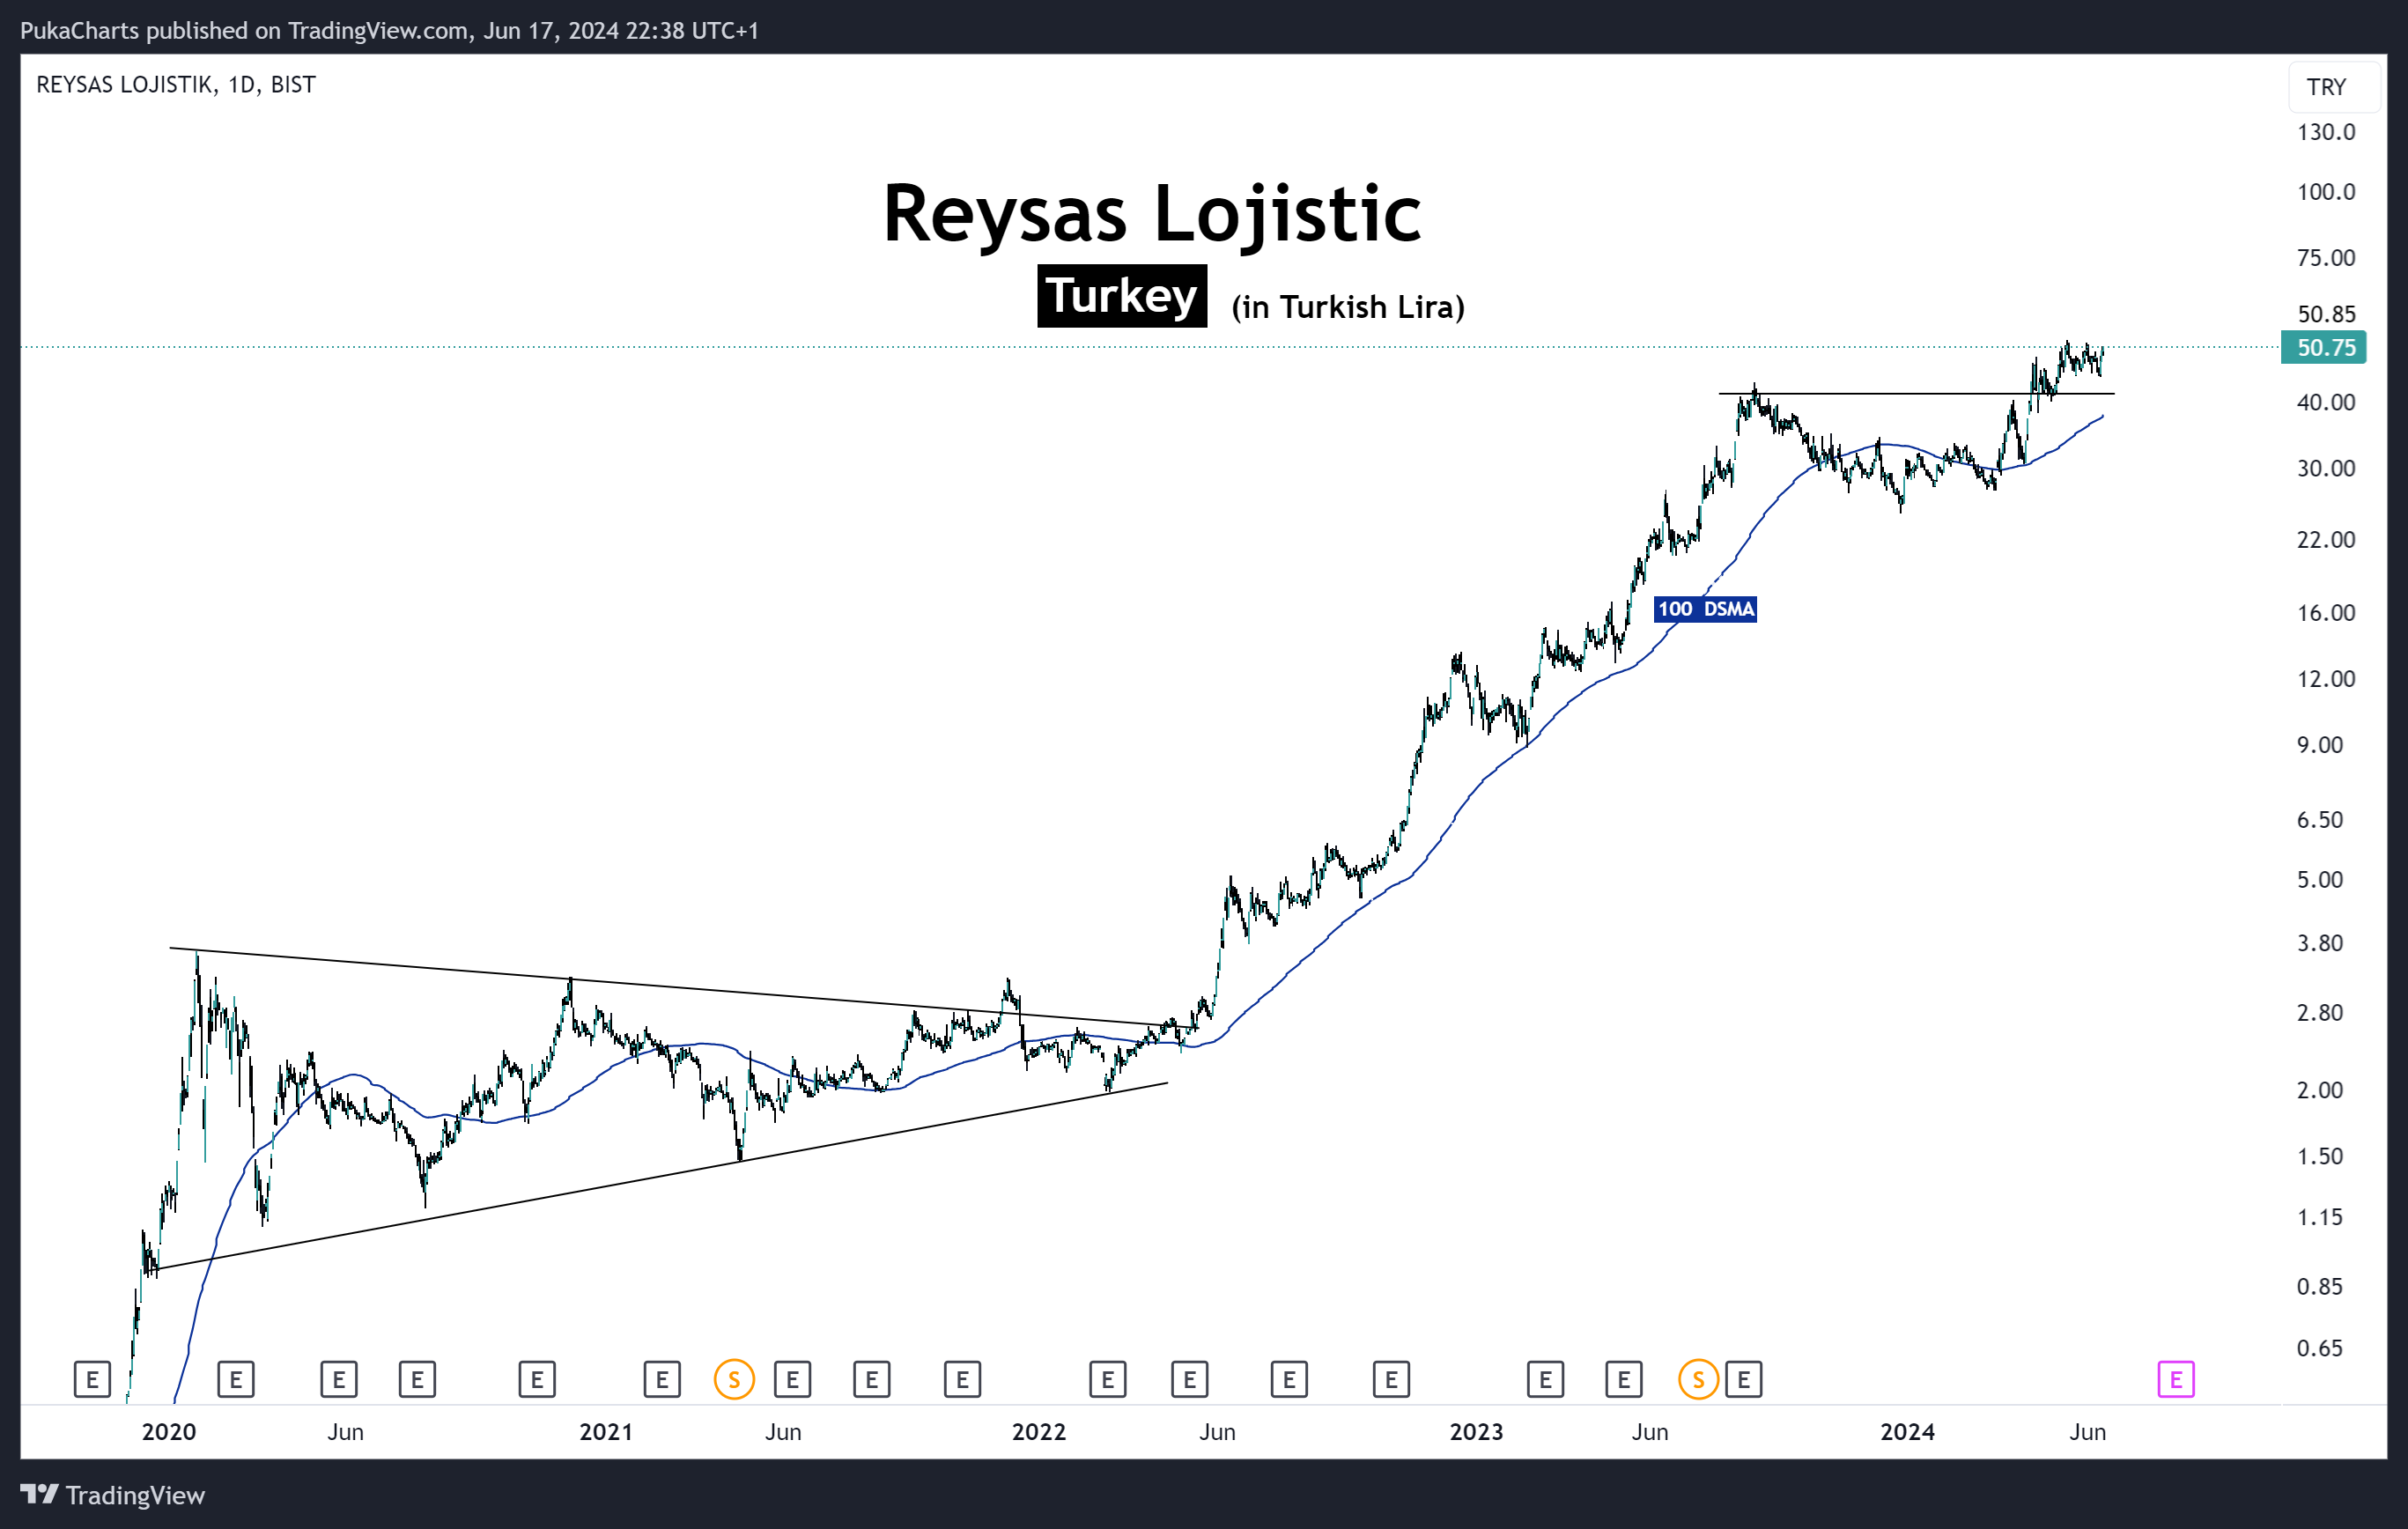Click the 2021 label on the time axis

[606, 1432]
